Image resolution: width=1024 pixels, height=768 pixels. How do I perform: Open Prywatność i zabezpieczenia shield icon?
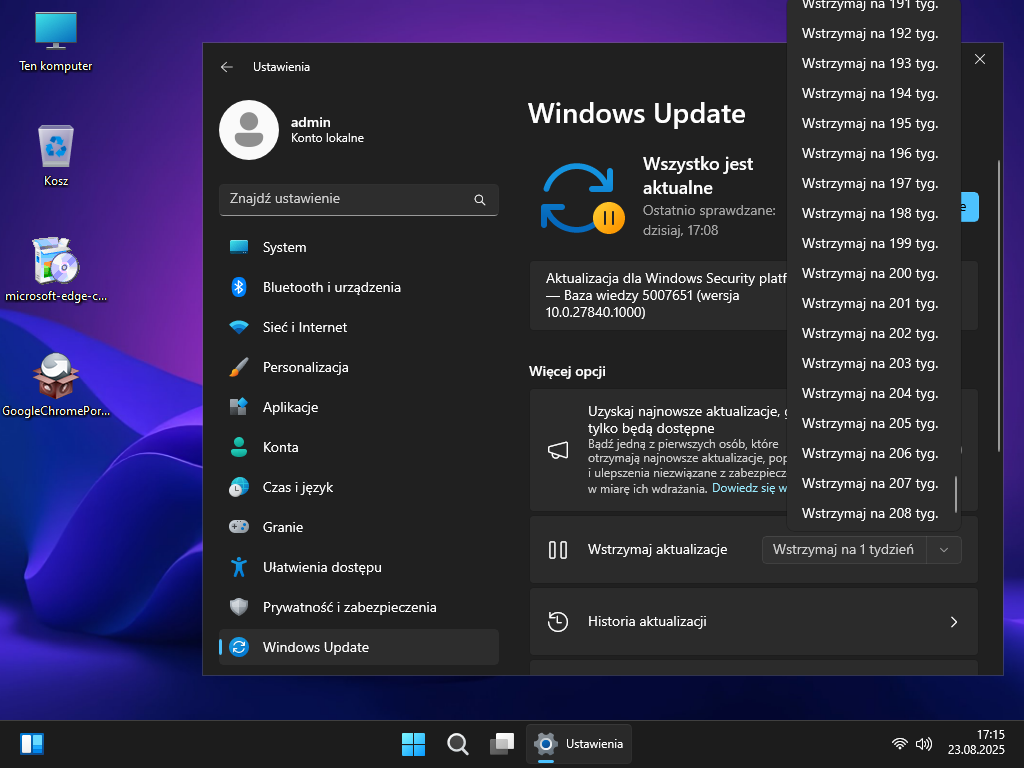pyautogui.click(x=239, y=607)
